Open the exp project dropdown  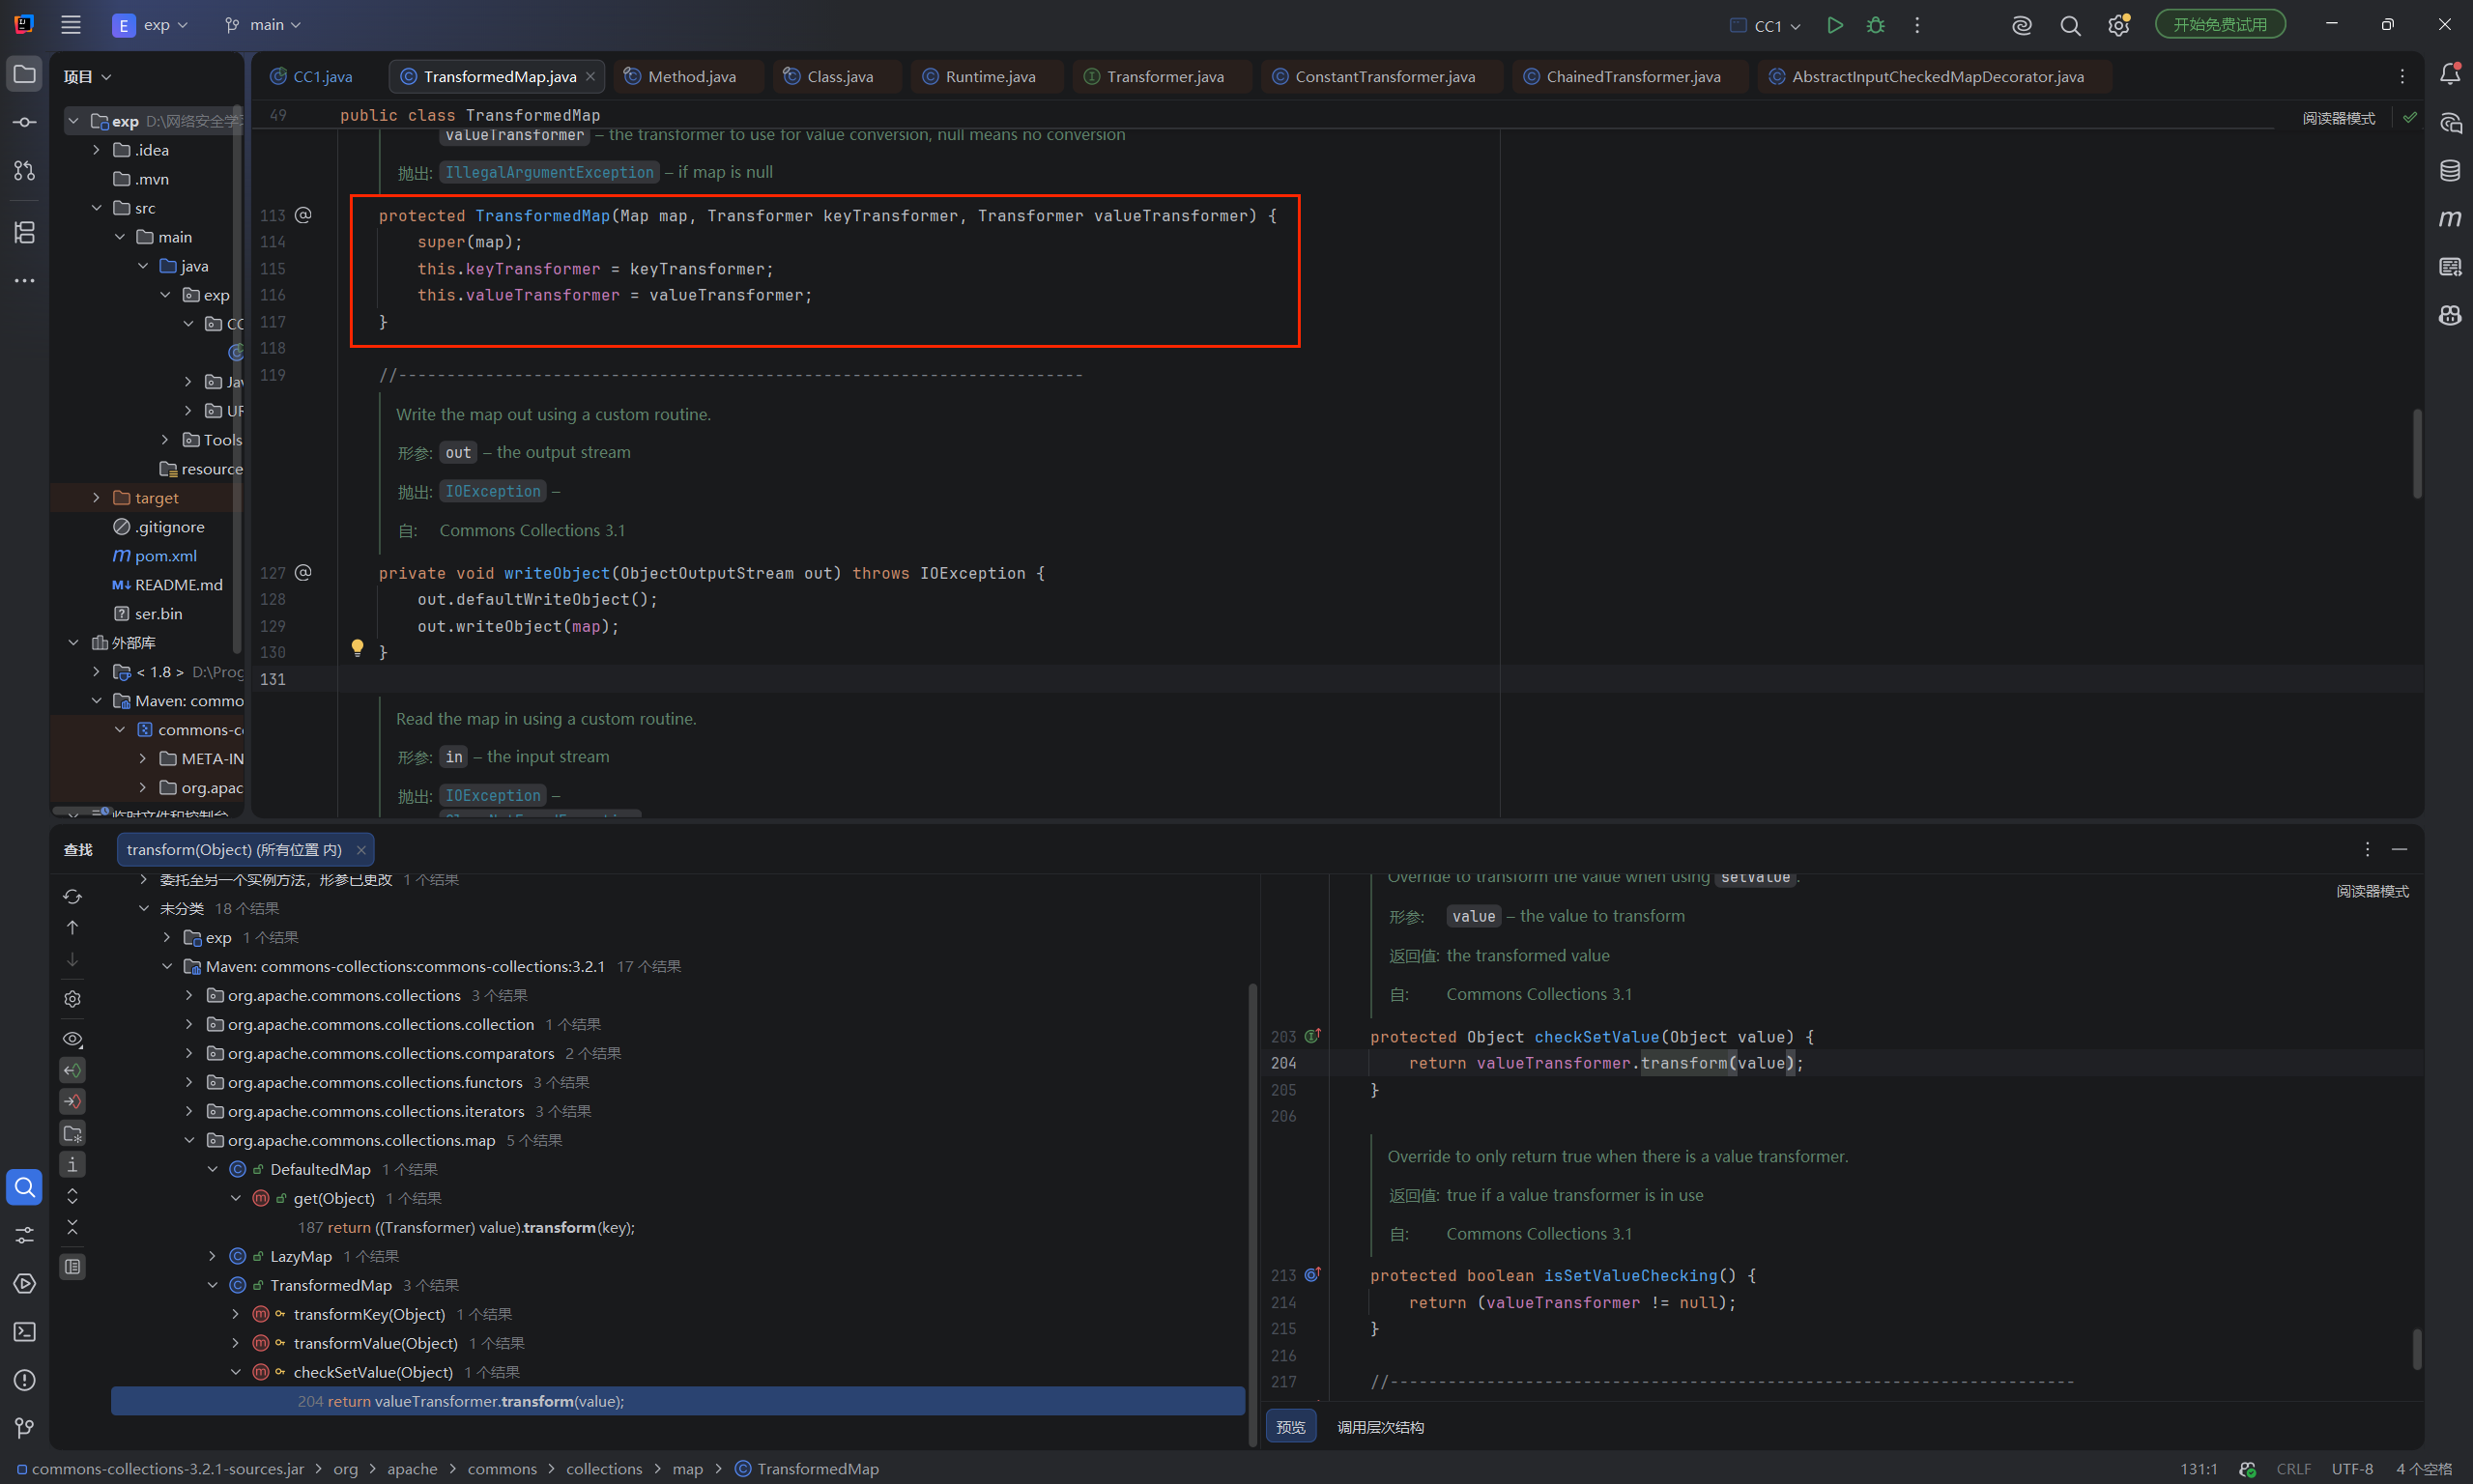coord(151,25)
